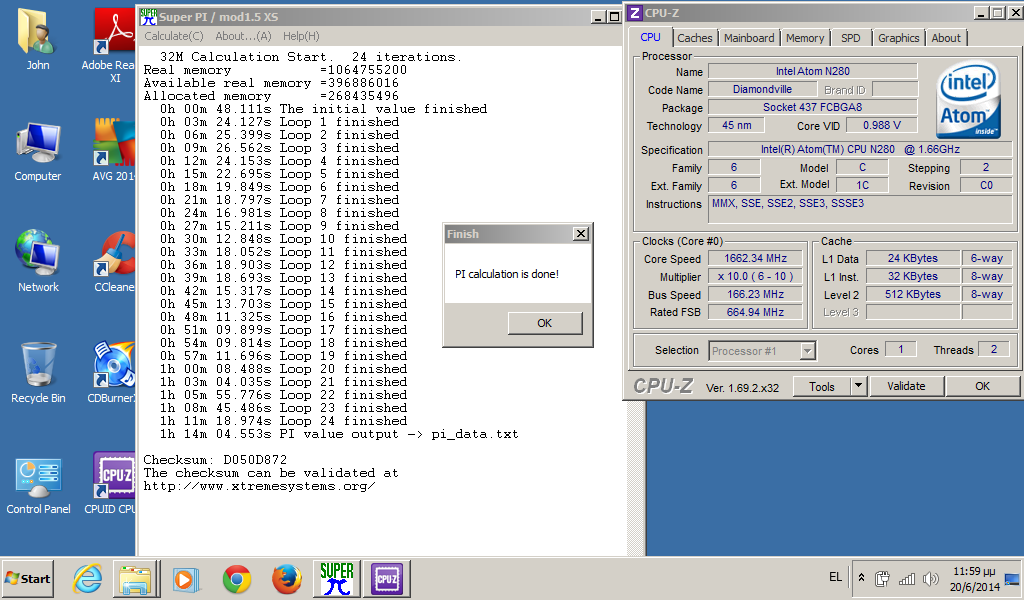
Task: Click the Start button
Action: (27, 578)
